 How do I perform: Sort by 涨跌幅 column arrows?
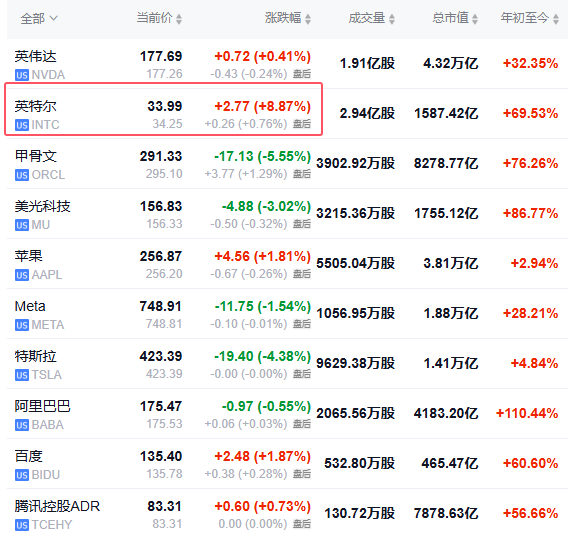point(308,18)
